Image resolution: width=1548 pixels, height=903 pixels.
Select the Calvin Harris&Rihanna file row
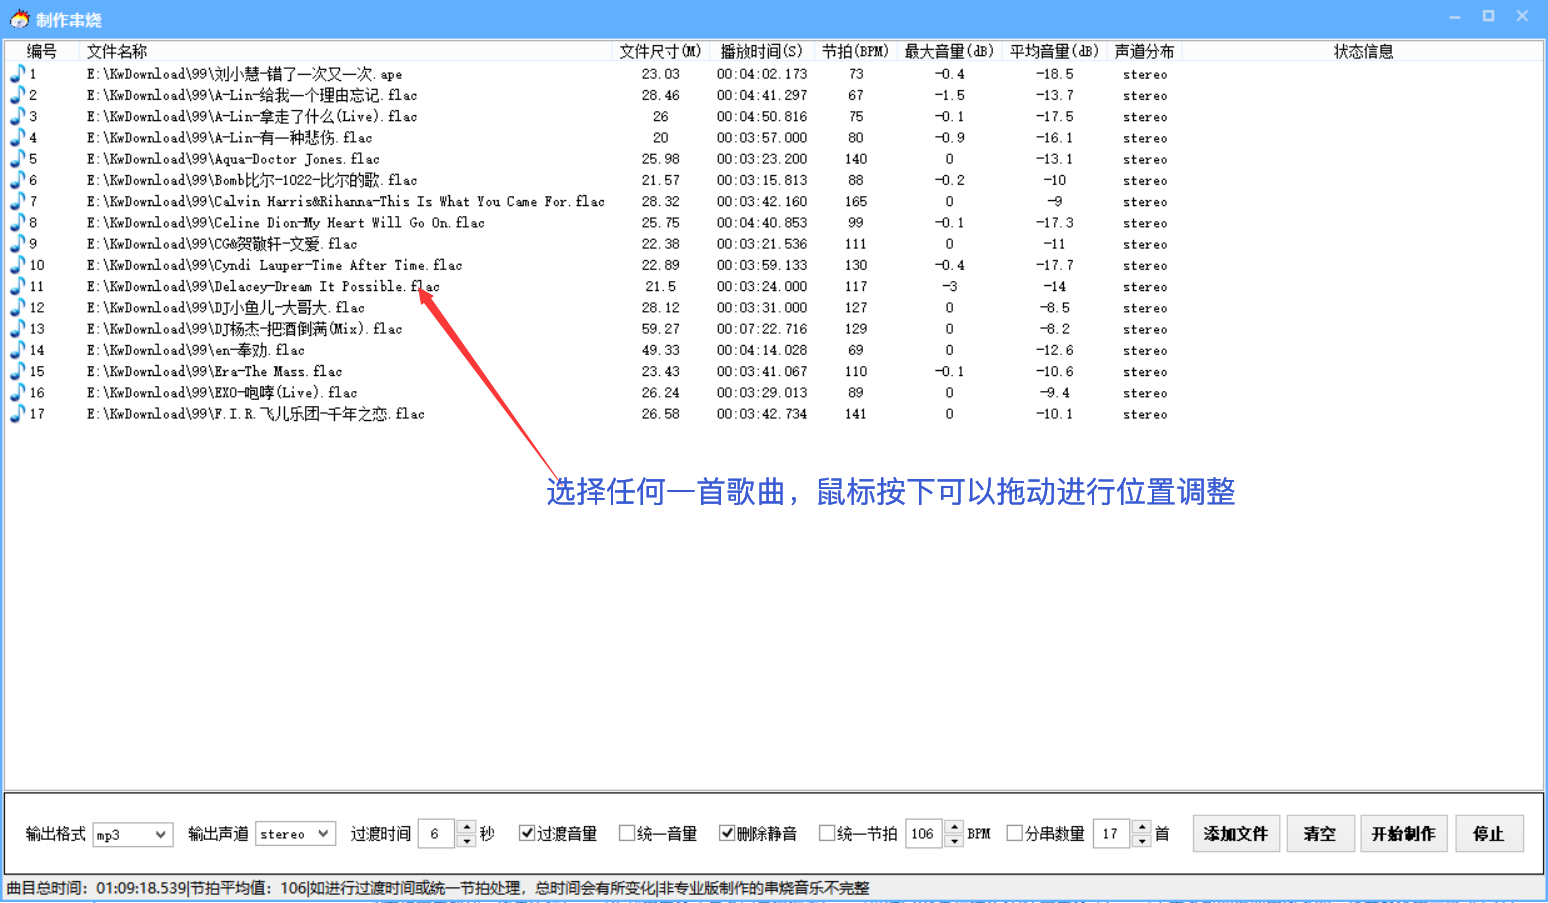tap(345, 201)
